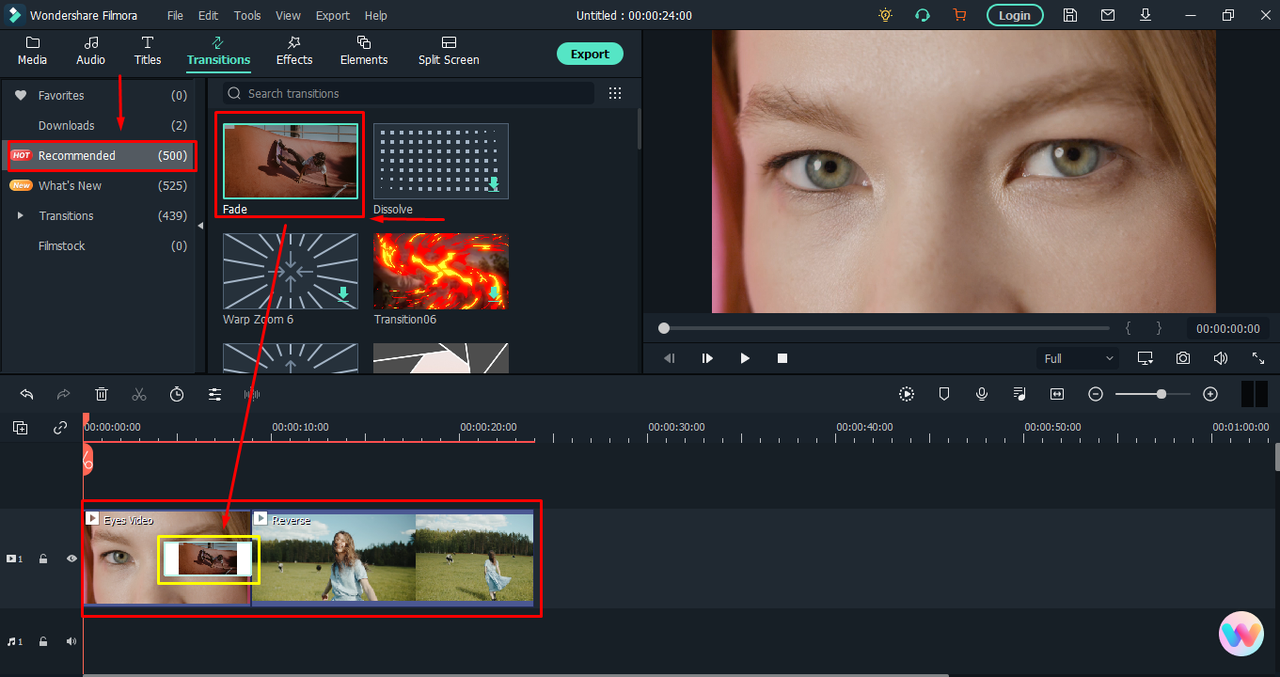Open the speed timer tool
The height and width of the screenshot is (677, 1280).
pyautogui.click(x=177, y=395)
